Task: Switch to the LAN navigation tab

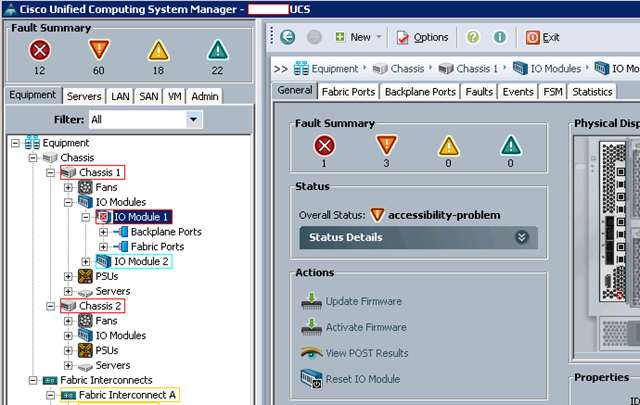Action: point(120,96)
